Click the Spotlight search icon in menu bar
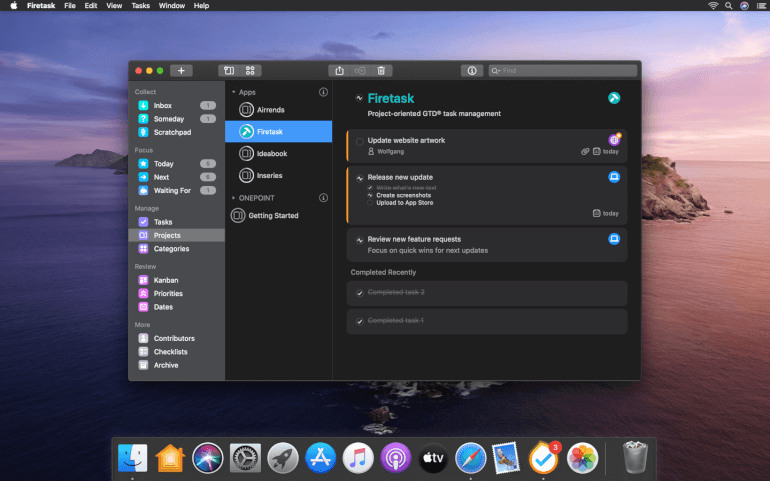The image size is (770, 481). pyautogui.click(x=729, y=5)
